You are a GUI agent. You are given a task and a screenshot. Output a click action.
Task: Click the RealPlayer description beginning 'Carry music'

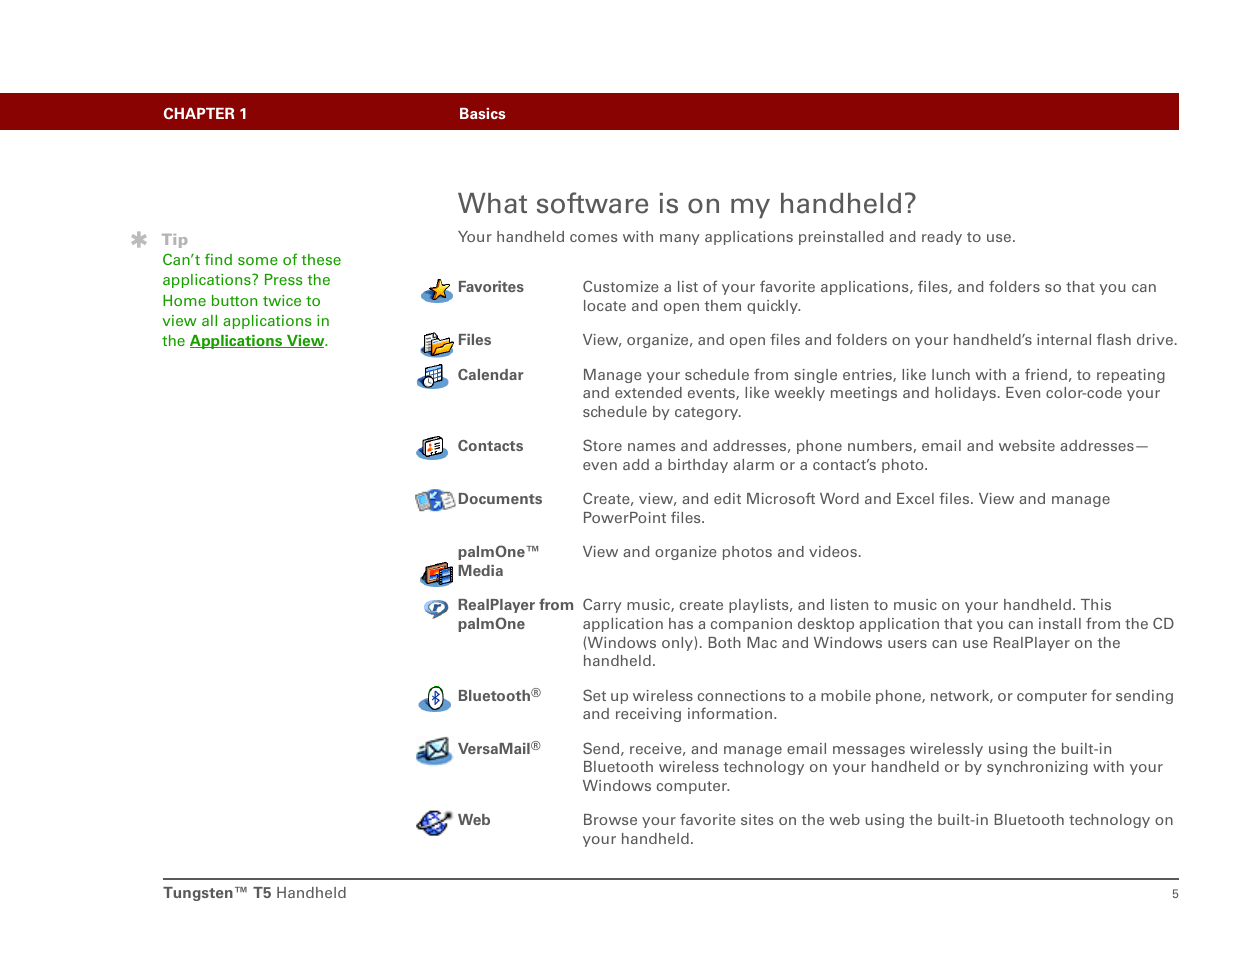tap(879, 633)
